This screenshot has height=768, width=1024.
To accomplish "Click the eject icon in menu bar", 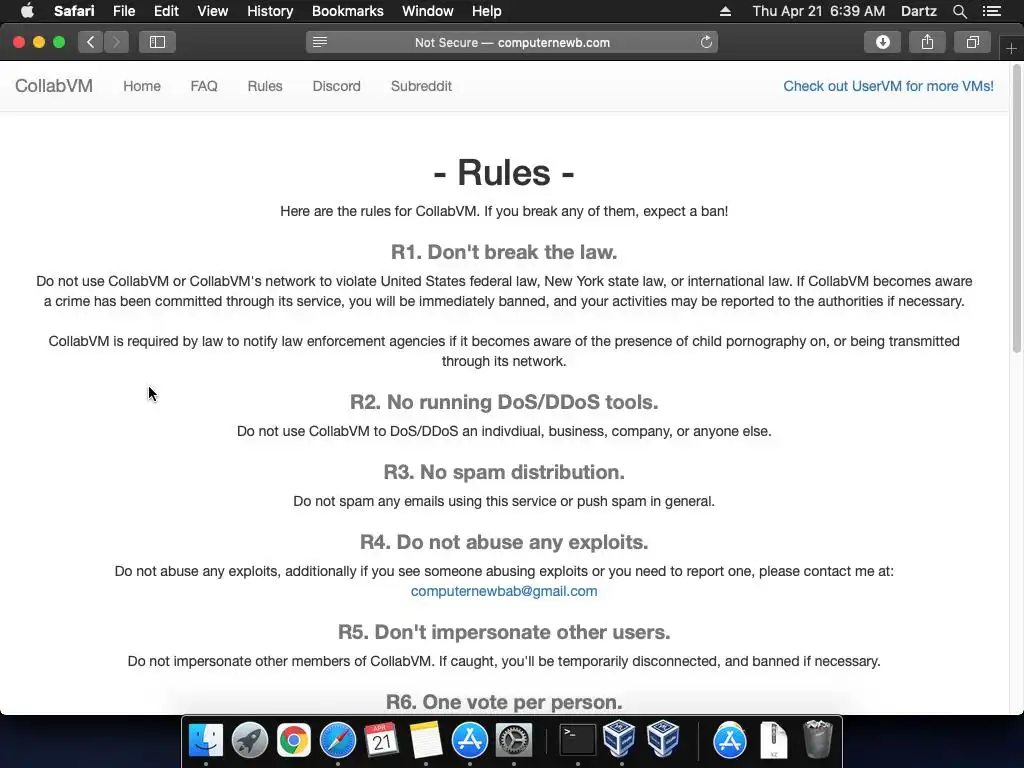I will tap(726, 11).
